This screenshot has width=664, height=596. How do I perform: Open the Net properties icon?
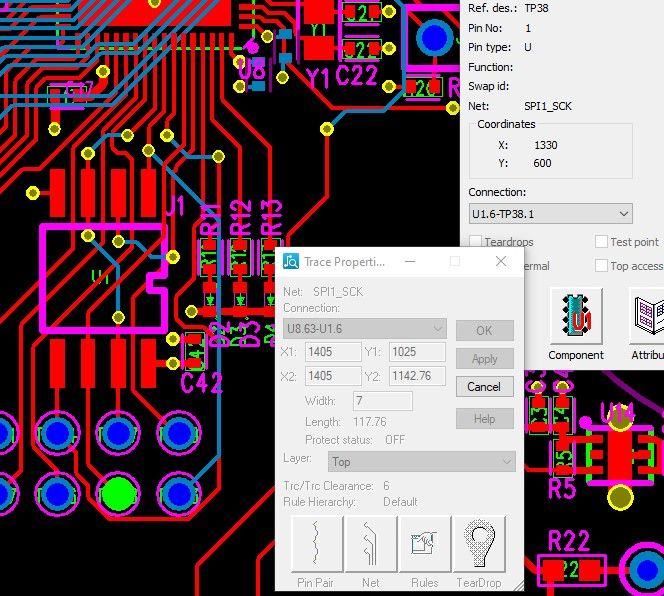[371, 544]
